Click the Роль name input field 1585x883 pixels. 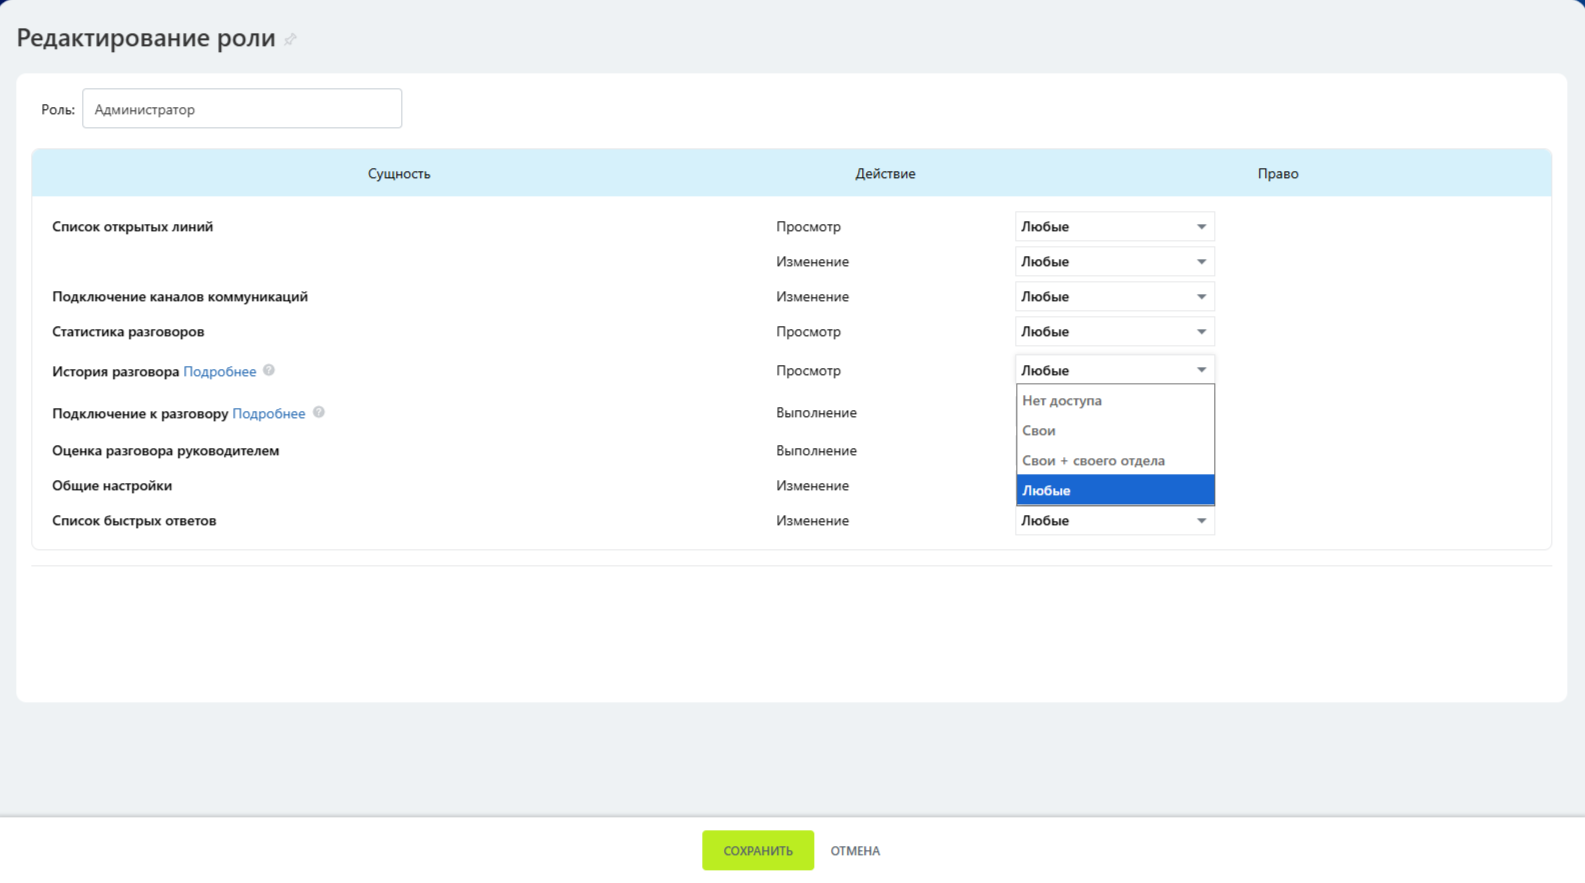click(x=242, y=109)
